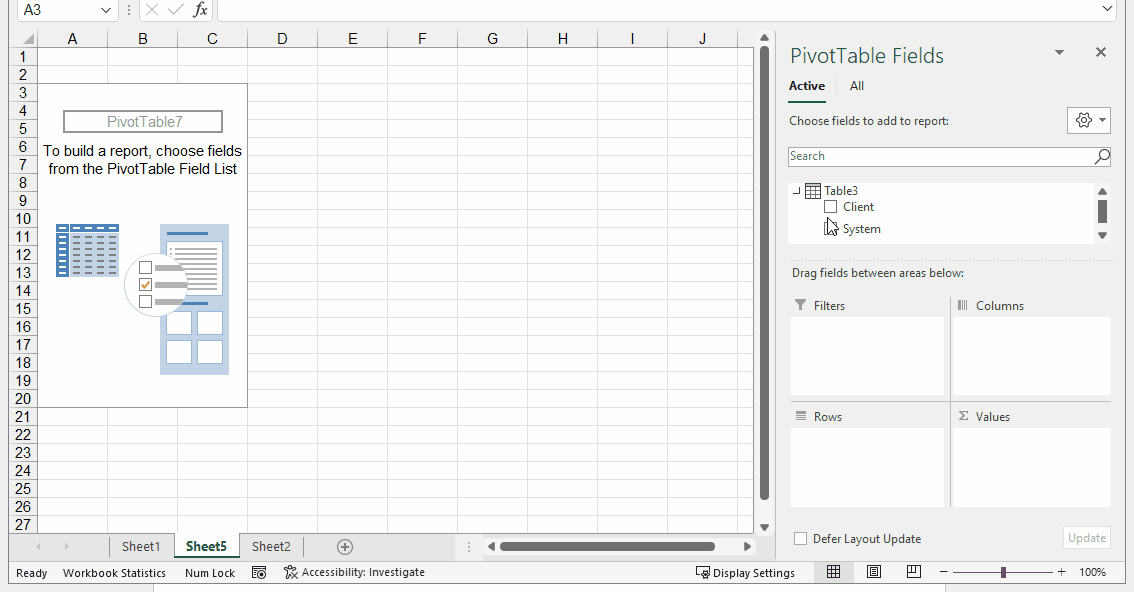Click Accessibility: Investigate in status bar
The image size is (1134, 592).
[354, 573]
